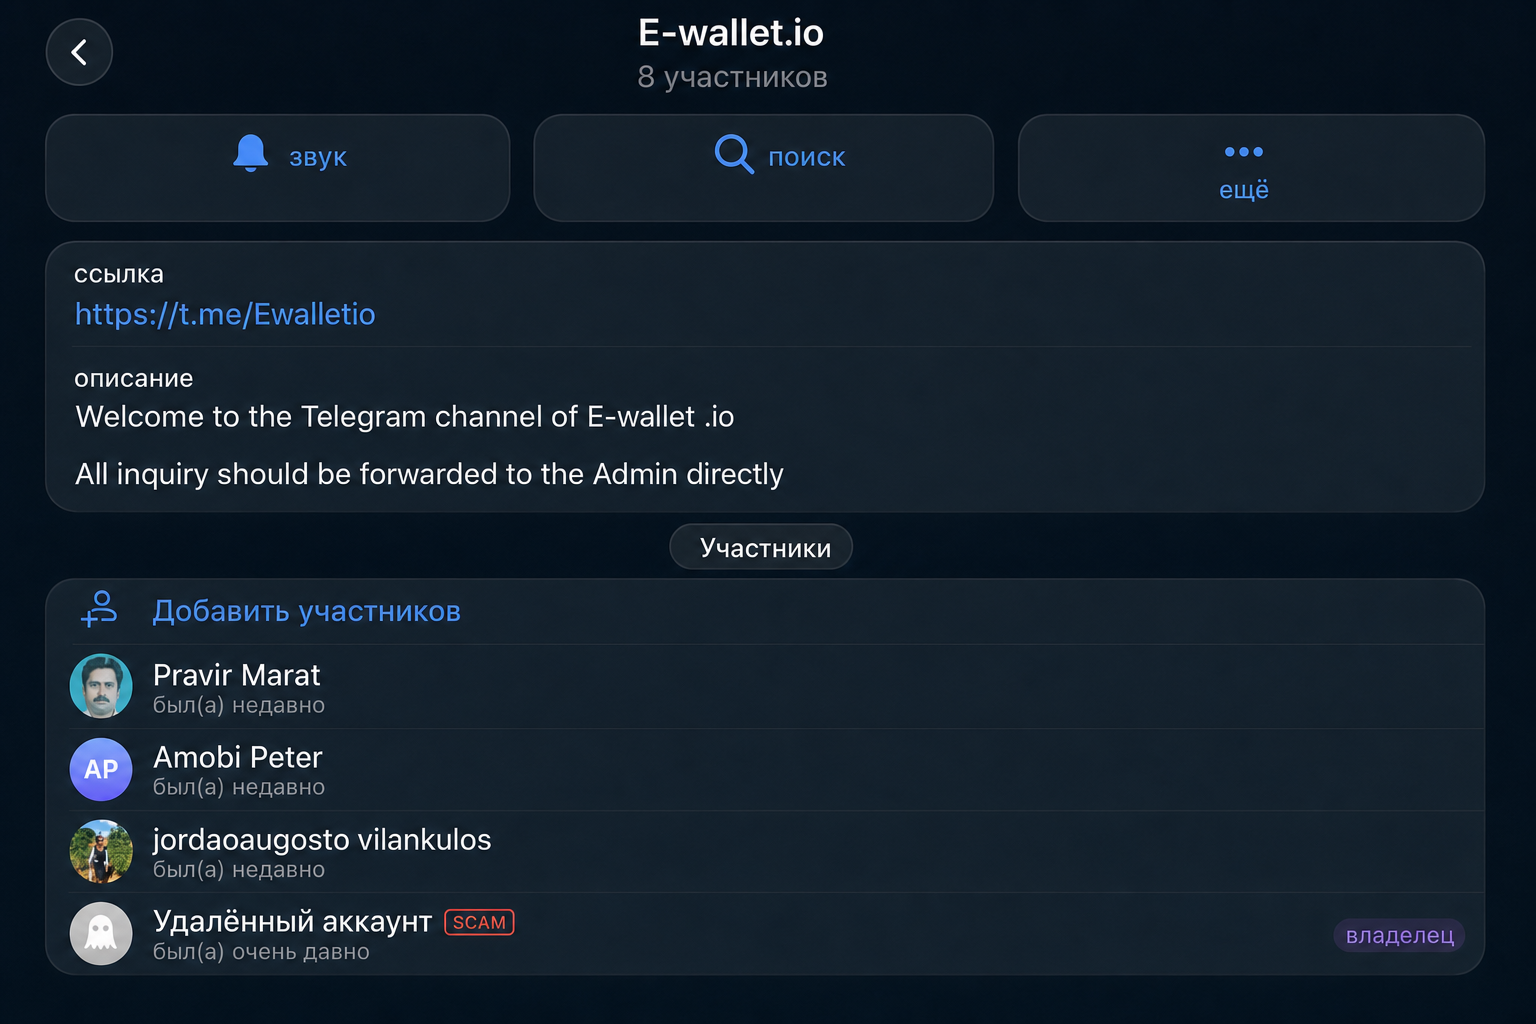Go back using the chevron arrow button
1536x1024 pixels.
coord(79,52)
